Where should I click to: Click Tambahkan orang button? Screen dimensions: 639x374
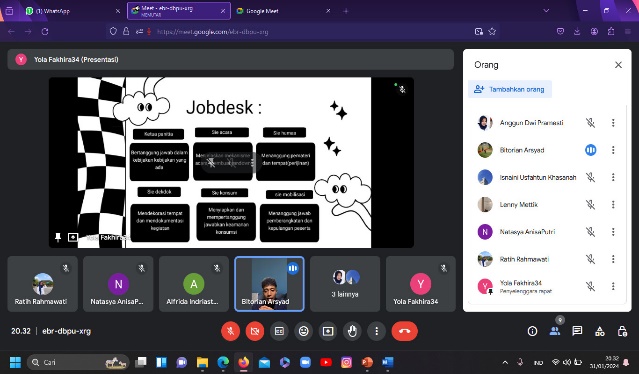(x=510, y=89)
